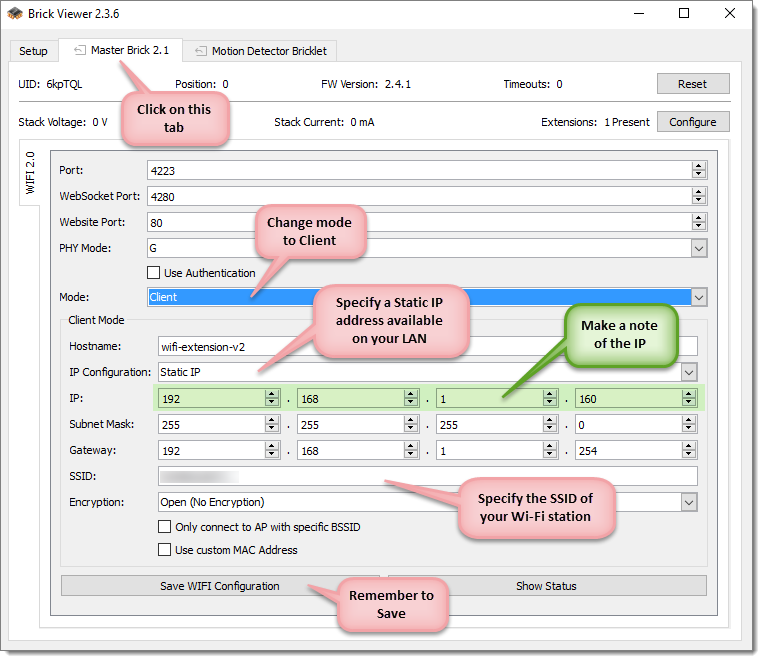This screenshot has width=763, height=661.
Task: Click spinner of Subnet Mask first octet
Action: point(272,424)
